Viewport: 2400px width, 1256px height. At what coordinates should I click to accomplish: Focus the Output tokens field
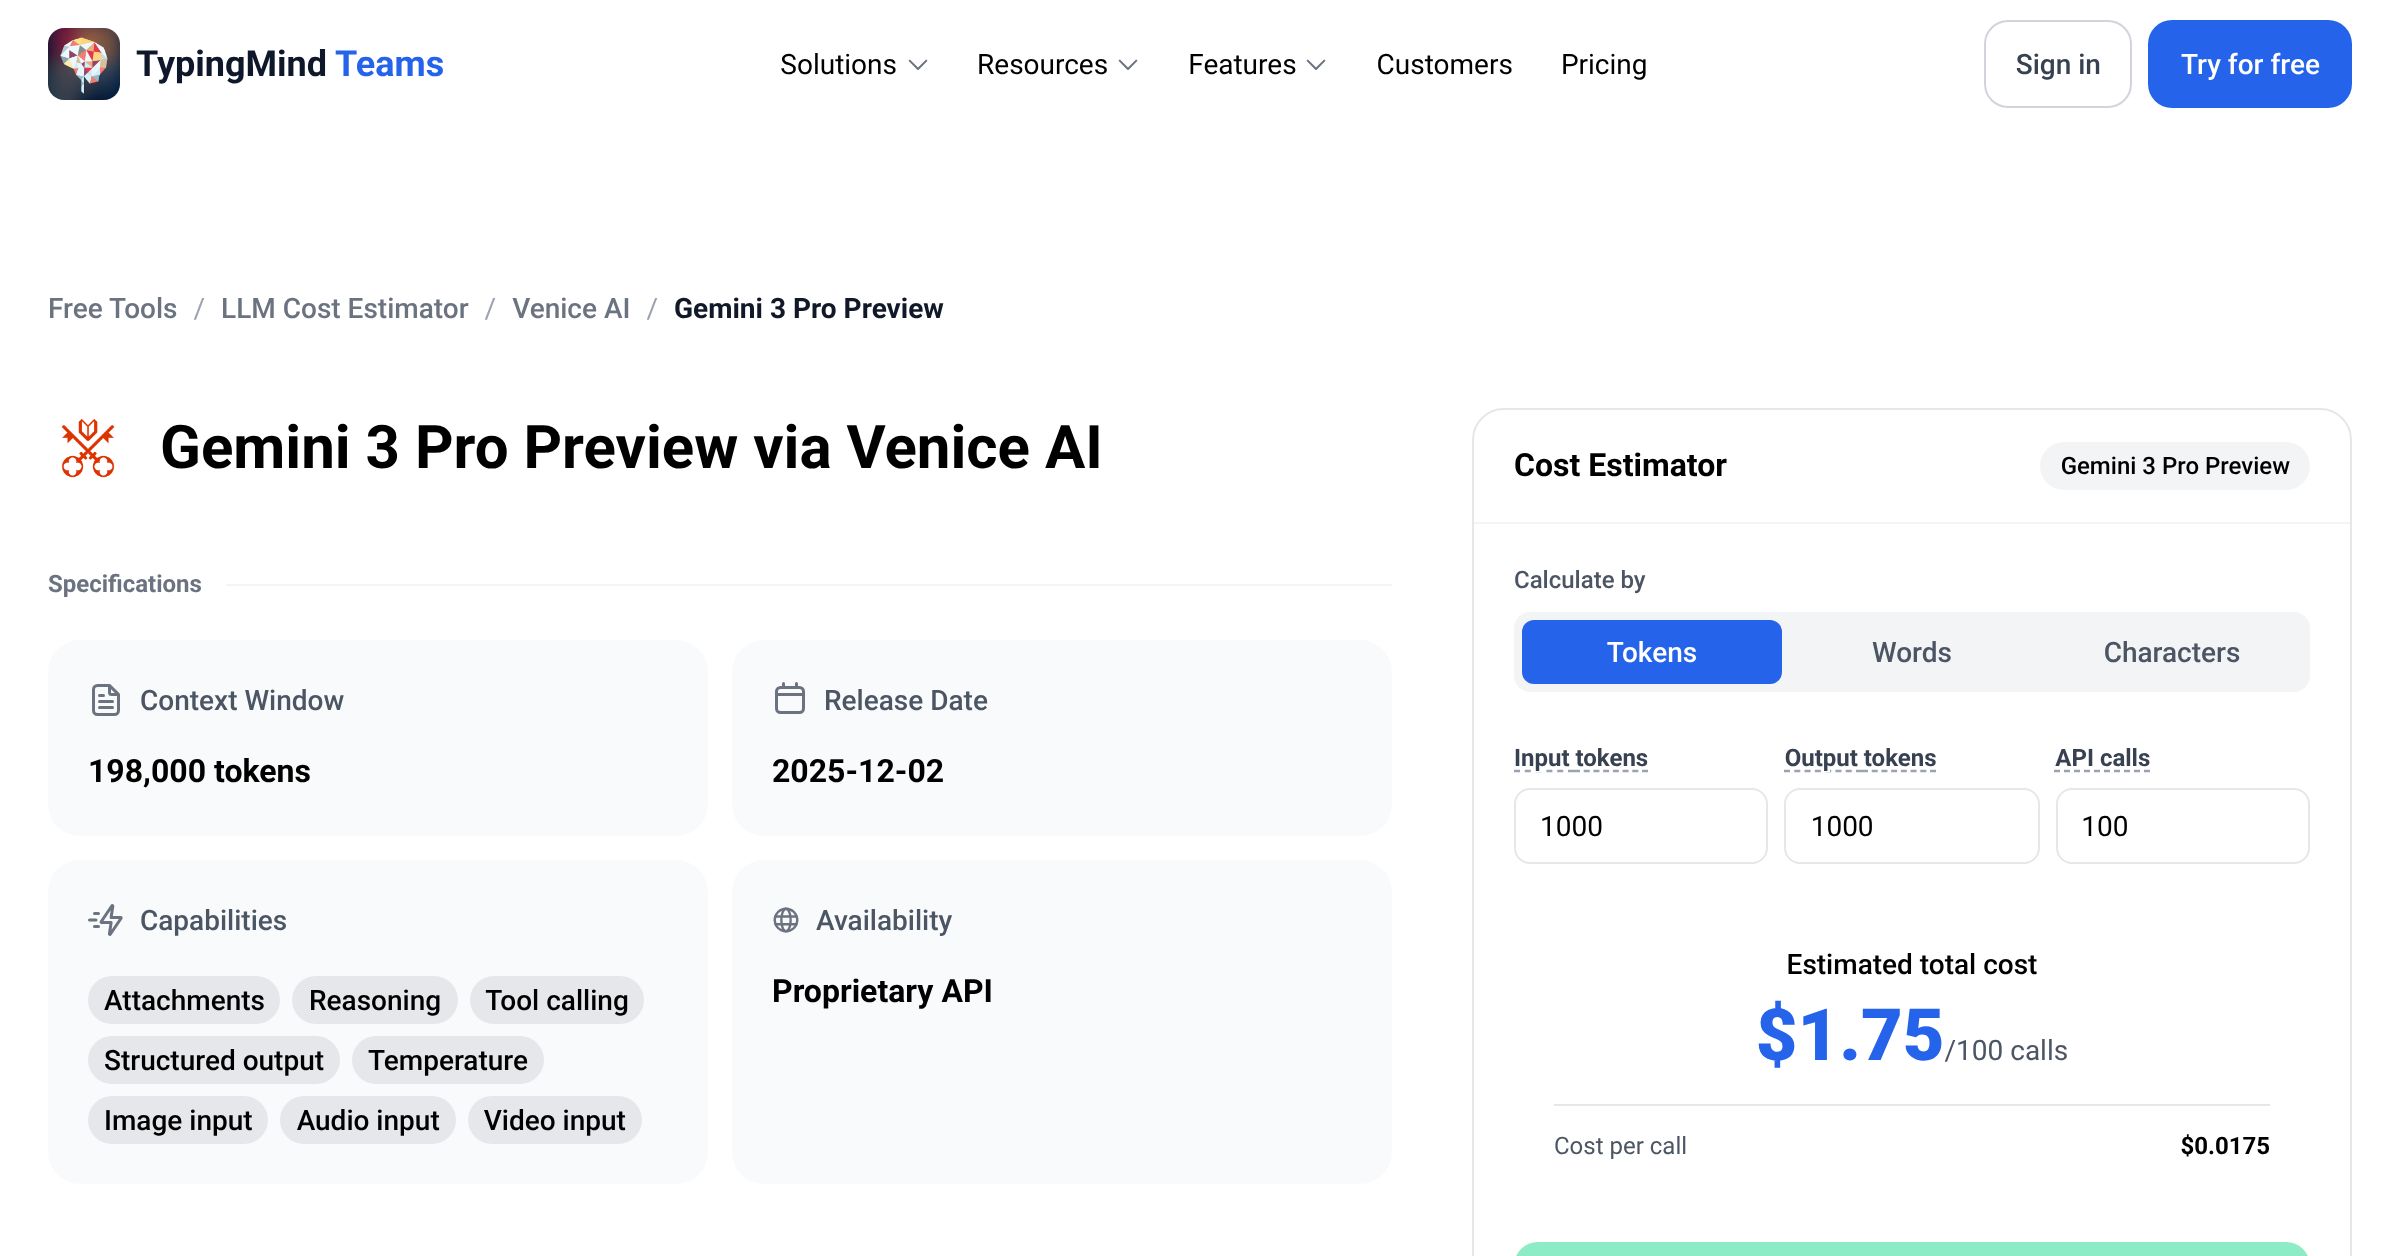coord(1911,826)
